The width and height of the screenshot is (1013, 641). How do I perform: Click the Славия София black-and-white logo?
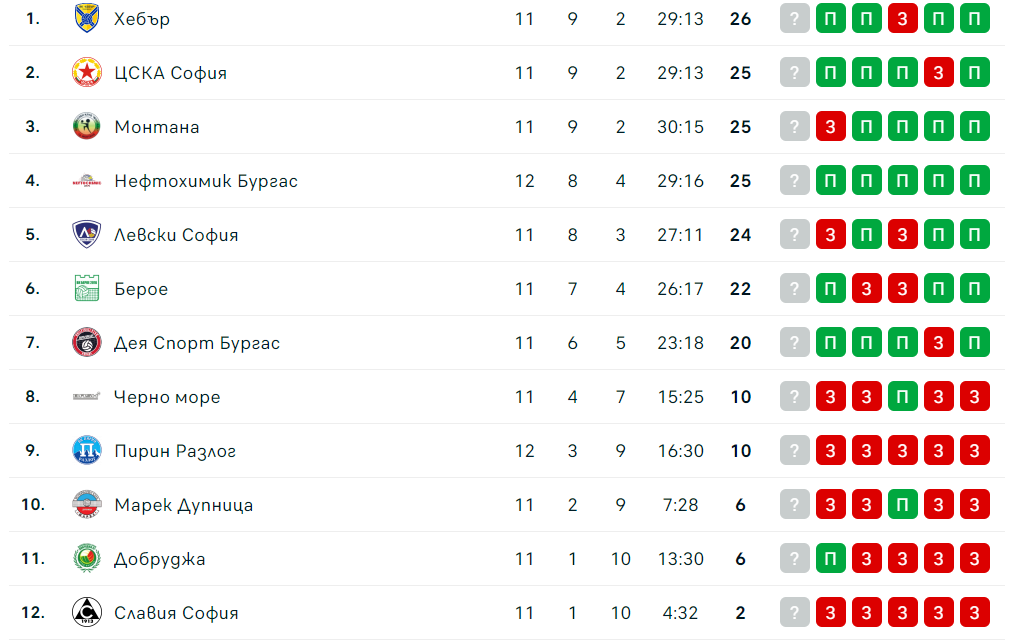pyautogui.click(x=87, y=613)
